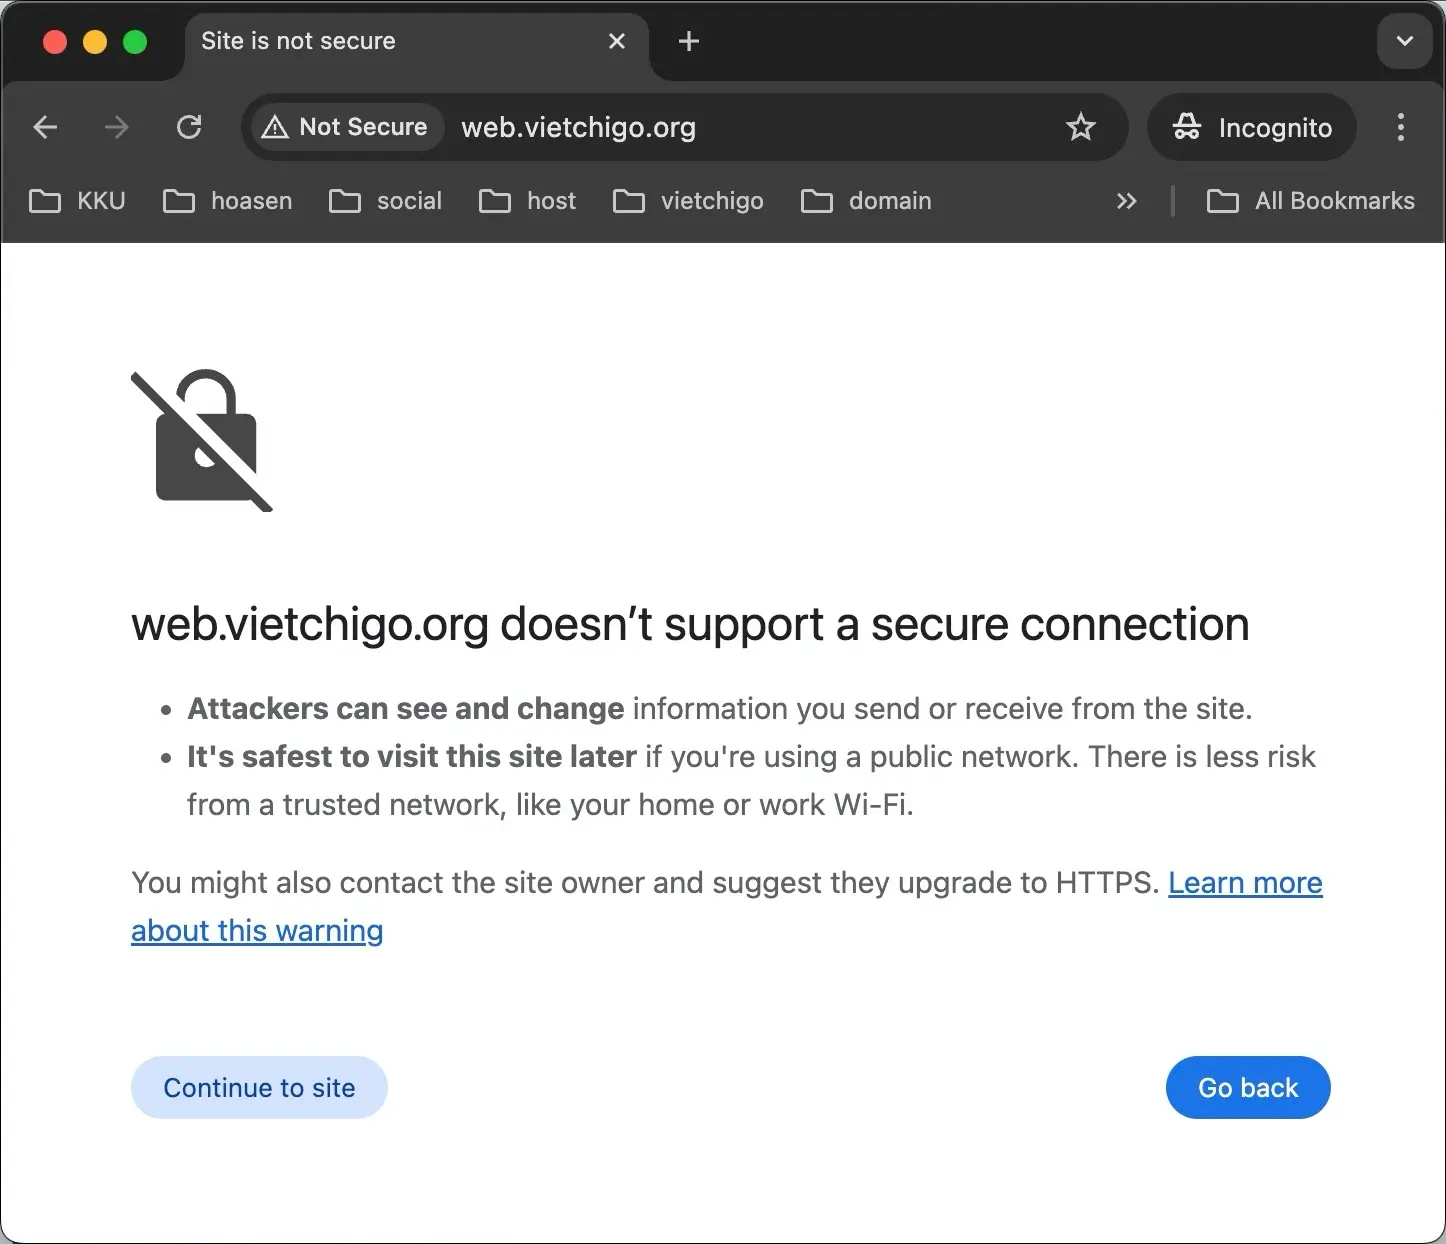Open the hoasen bookmarks folder
The width and height of the screenshot is (1446, 1244).
pyautogui.click(x=228, y=201)
